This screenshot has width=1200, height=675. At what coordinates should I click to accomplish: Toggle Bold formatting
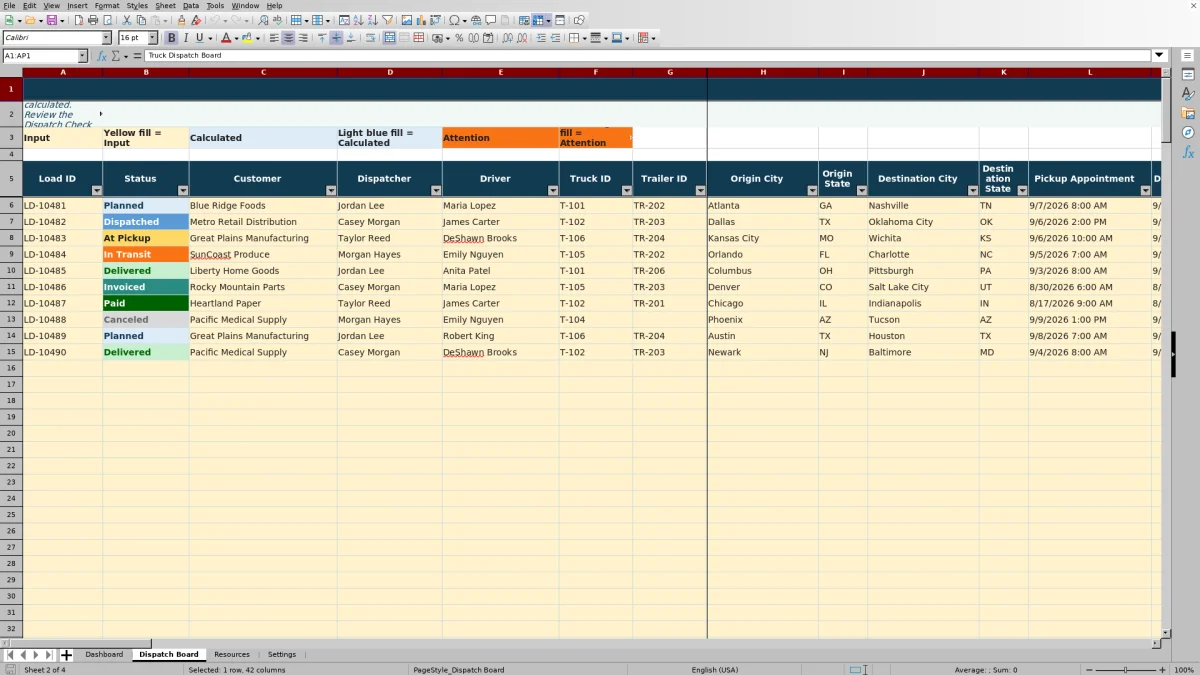(172, 38)
